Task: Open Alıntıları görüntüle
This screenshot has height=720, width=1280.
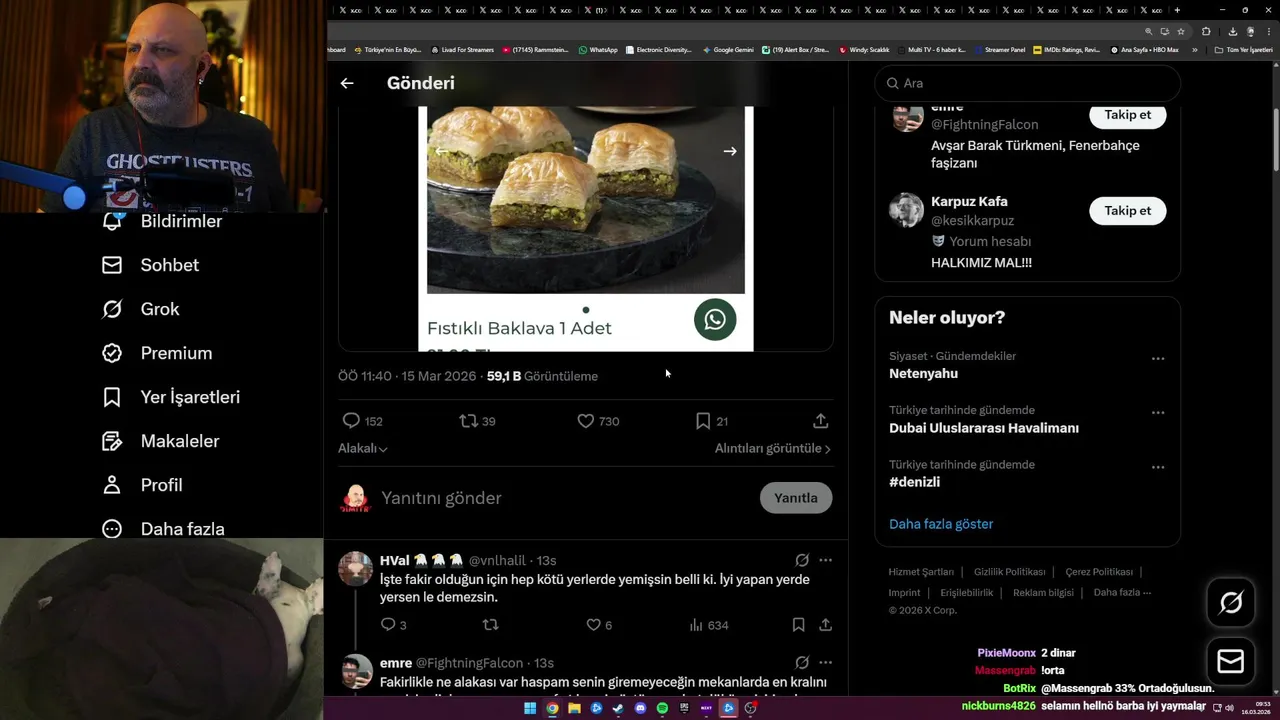Action: (773, 449)
